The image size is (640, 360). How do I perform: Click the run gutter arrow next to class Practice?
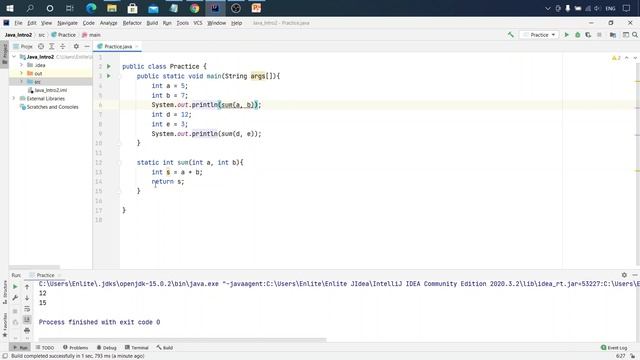pos(109,66)
